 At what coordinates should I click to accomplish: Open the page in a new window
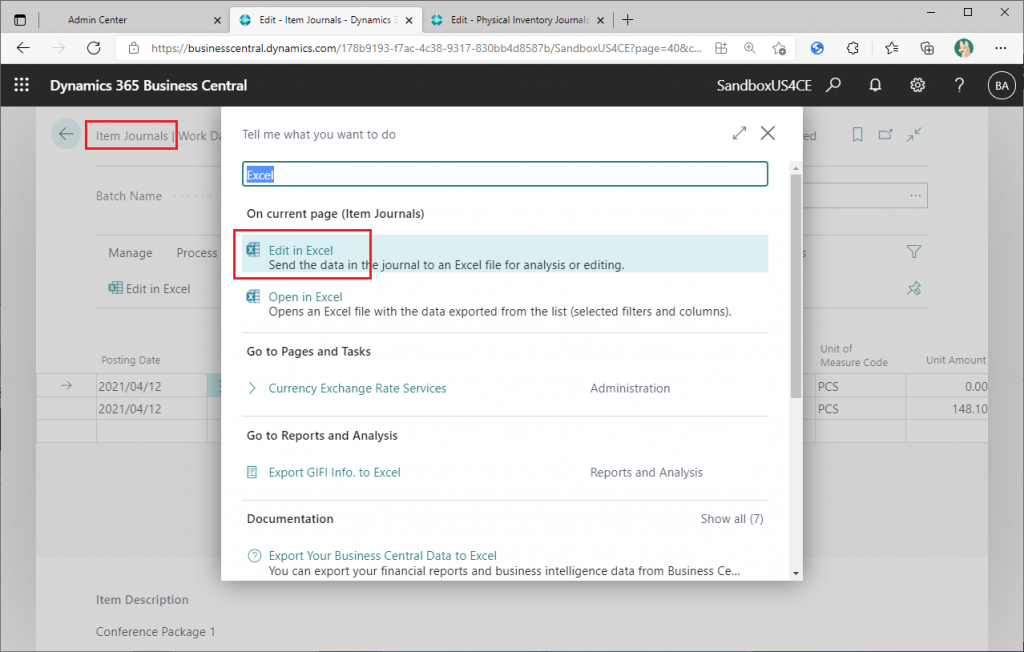coord(885,135)
